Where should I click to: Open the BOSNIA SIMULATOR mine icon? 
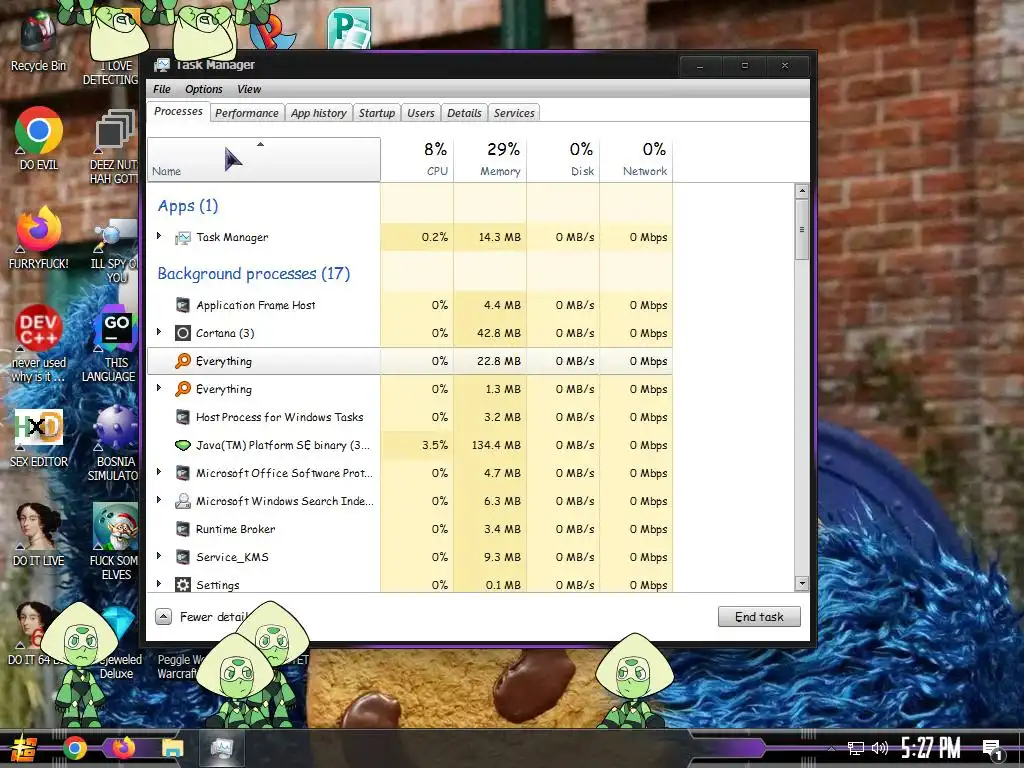click(x=116, y=429)
